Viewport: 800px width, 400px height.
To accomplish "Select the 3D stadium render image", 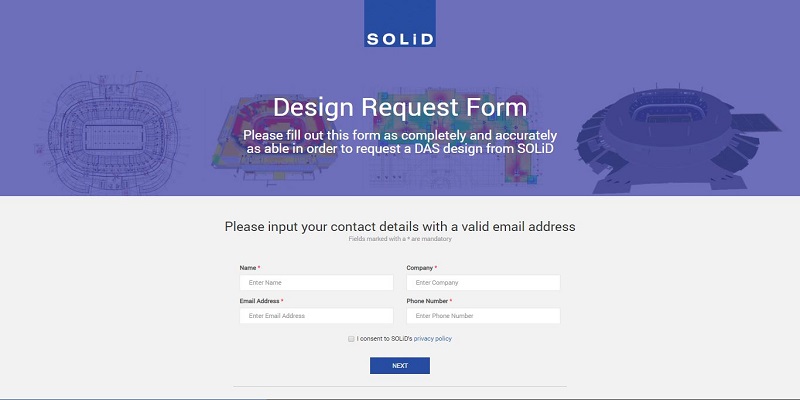I will 679,138.
